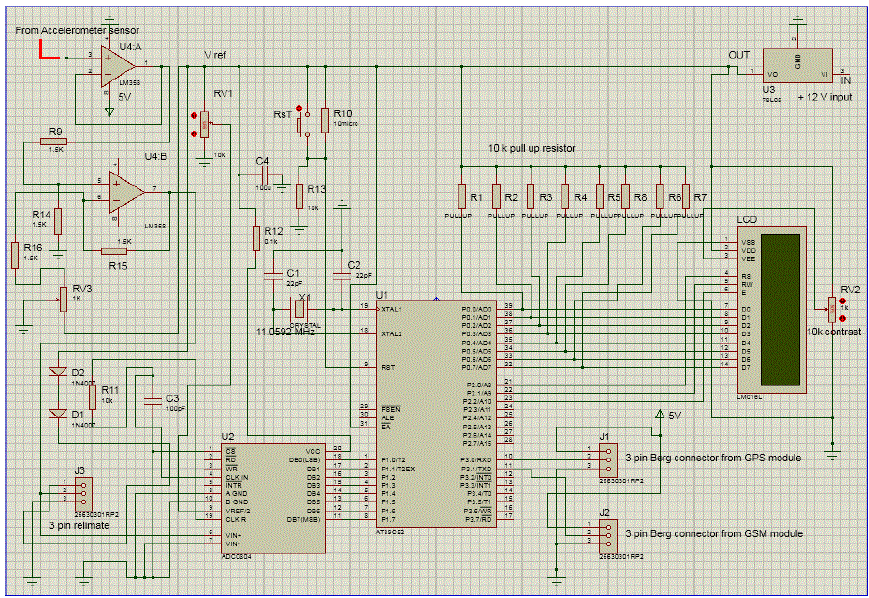The width and height of the screenshot is (869, 598).
Task: Click the J3 3-pin relimate connector
Action: (83, 493)
